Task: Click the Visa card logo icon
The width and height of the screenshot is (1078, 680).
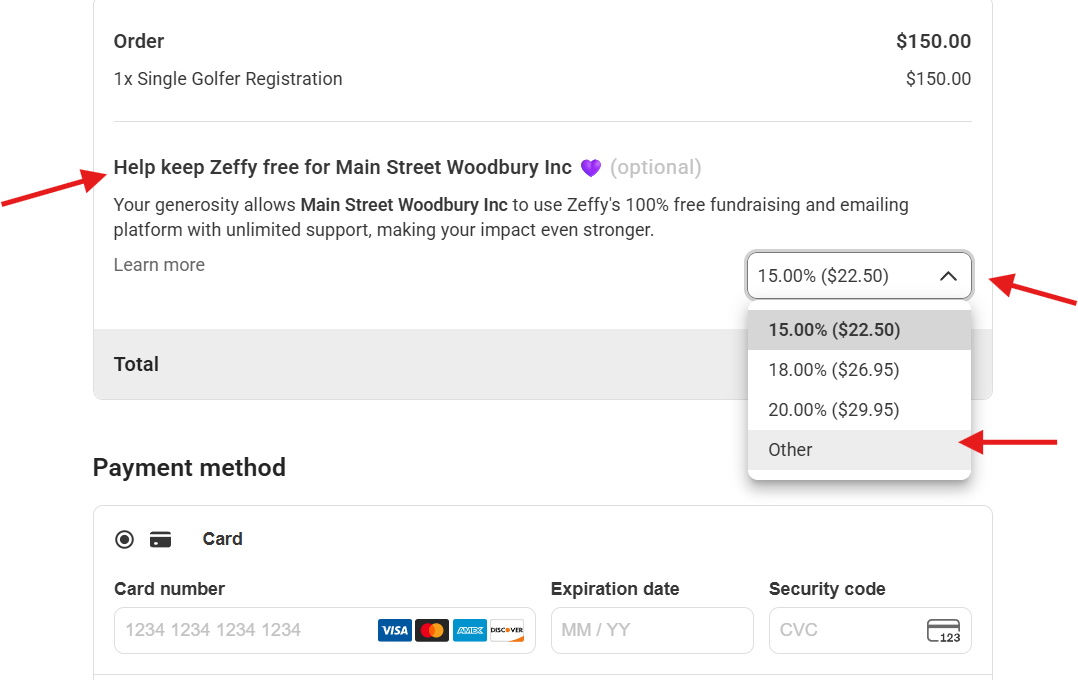Action: pos(395,630)
